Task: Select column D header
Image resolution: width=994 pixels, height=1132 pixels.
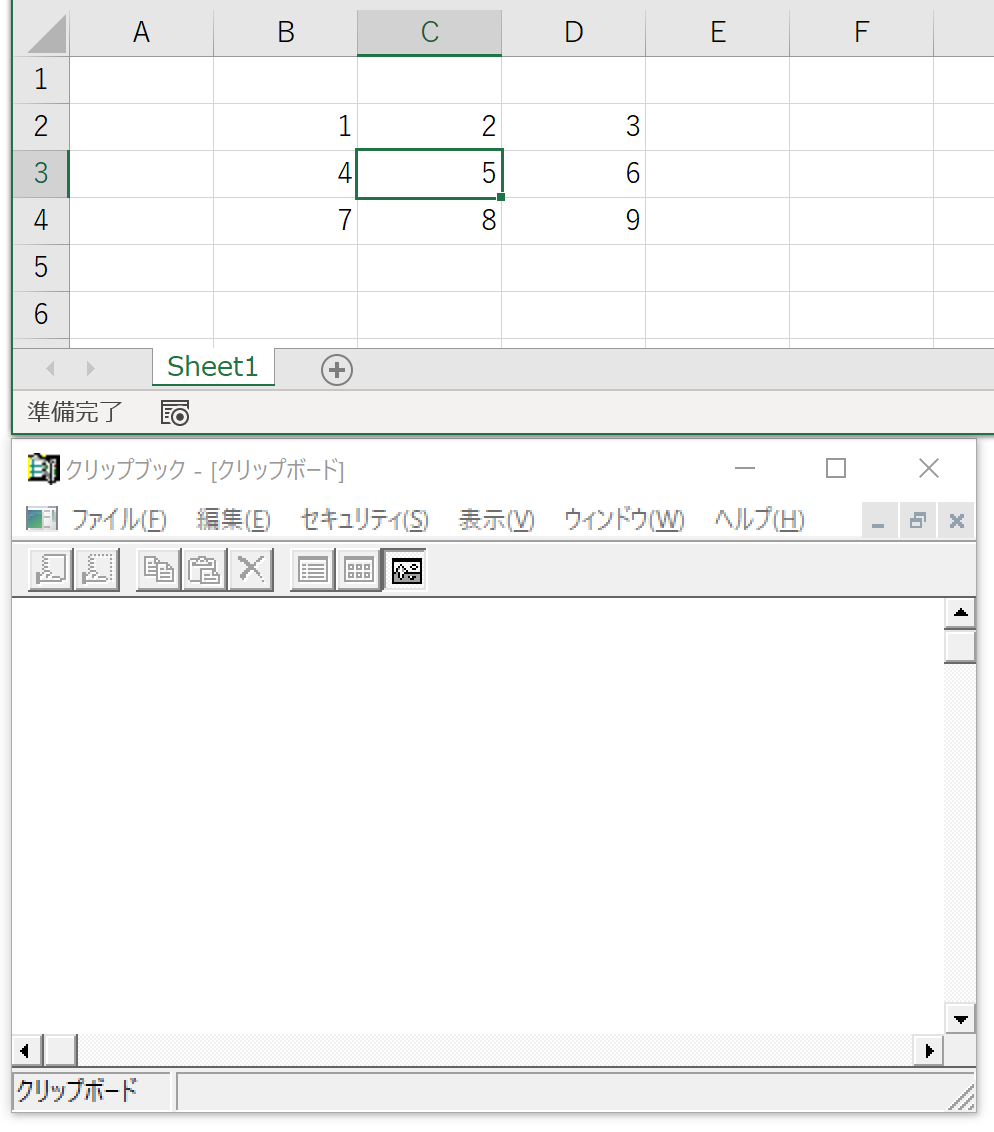Action: coord(574,32)
